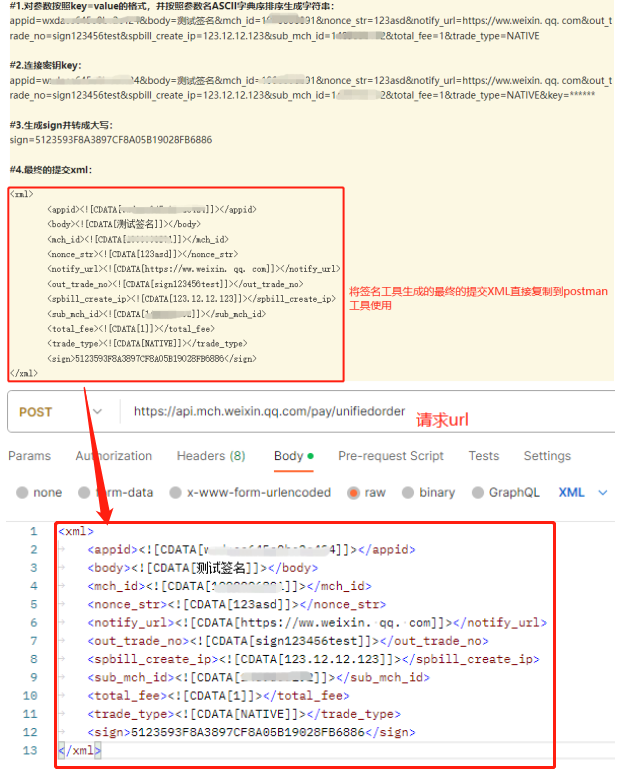Click line 1 opening xml tag in editor
Image resolution: width=619 pixels, height=770 pixels.
coord(76,531)
